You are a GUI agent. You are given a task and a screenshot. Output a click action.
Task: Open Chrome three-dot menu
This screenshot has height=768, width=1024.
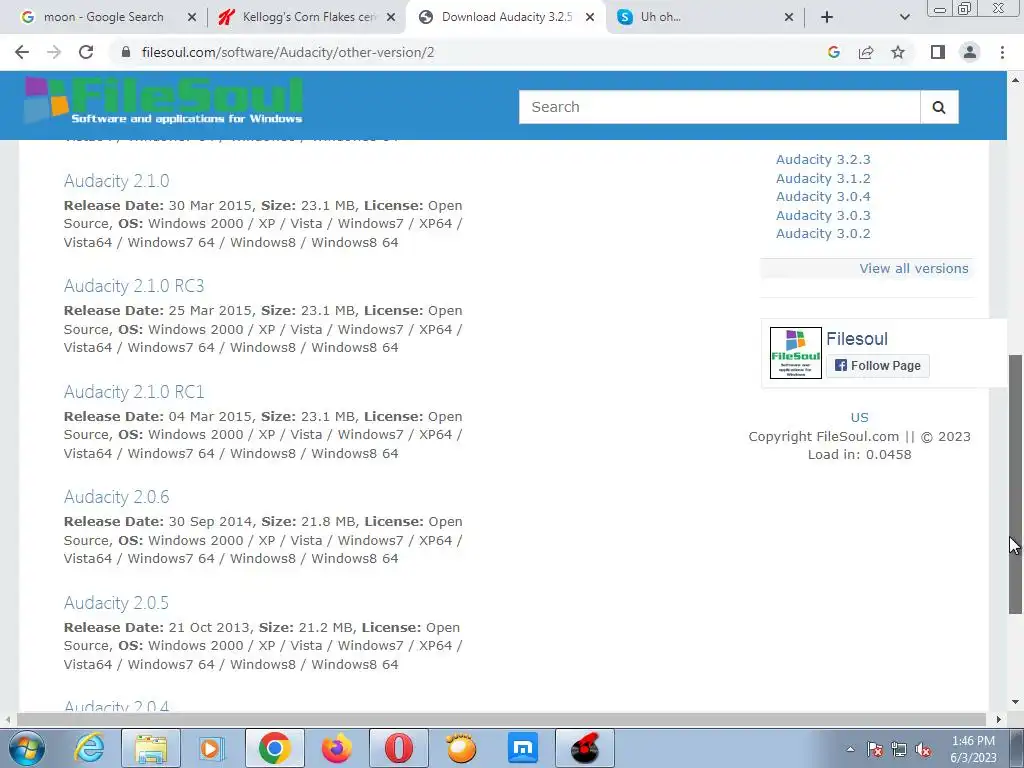(x=1002, y=52)
